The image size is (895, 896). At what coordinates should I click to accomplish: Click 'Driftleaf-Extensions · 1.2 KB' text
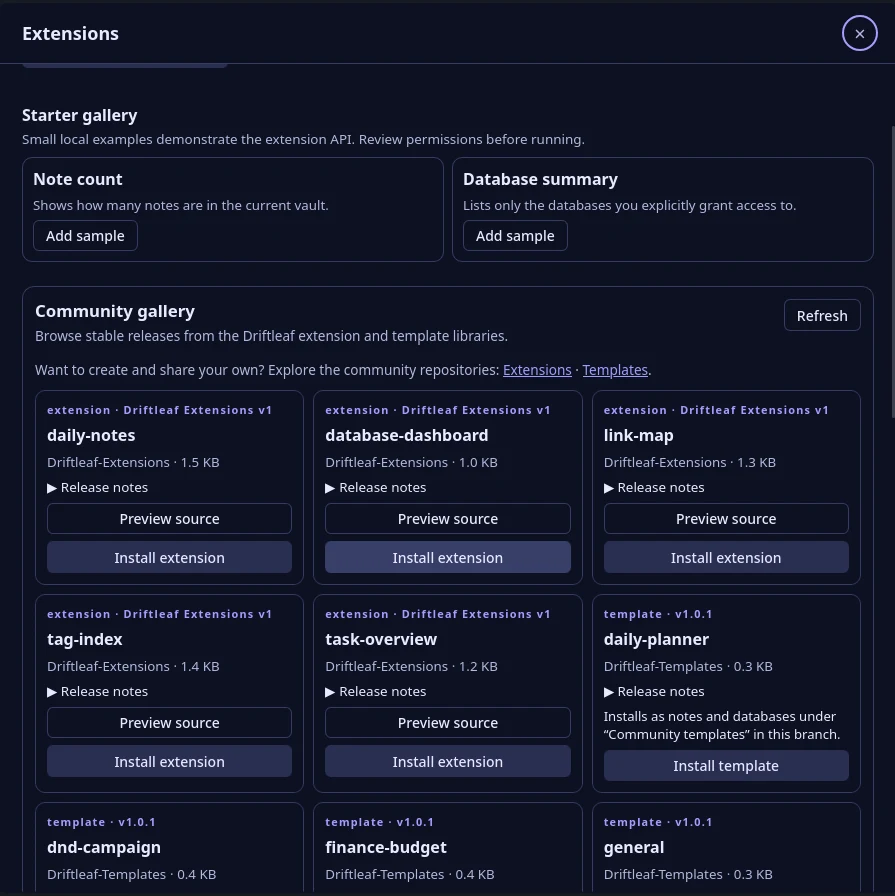(x=411, y=666)
